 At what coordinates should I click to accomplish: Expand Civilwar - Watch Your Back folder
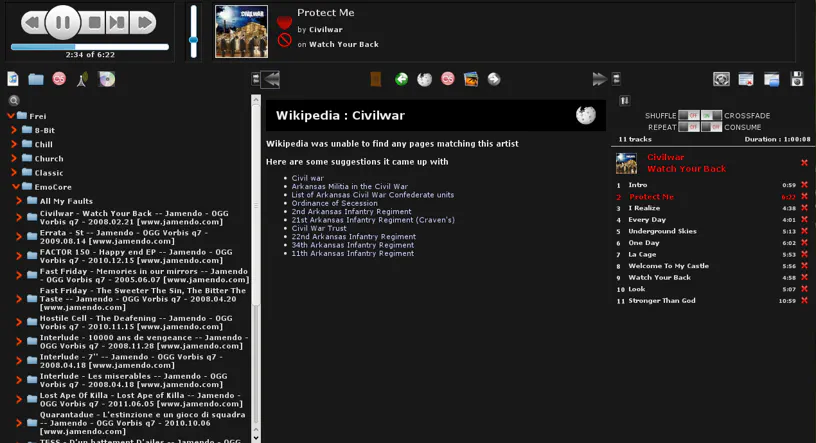(x=19, y=217)
